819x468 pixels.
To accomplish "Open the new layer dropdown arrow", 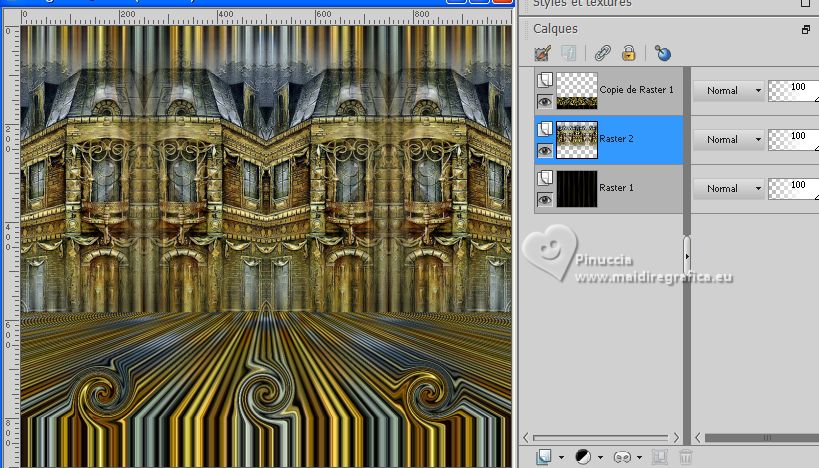I will tap(561, 458).
